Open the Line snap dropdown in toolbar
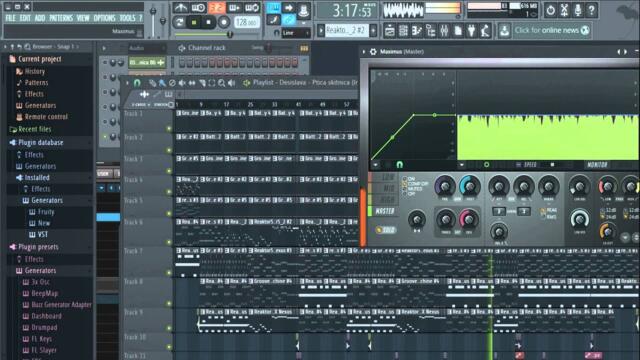This screenshot has width=640, height=360. click(296, 33)
